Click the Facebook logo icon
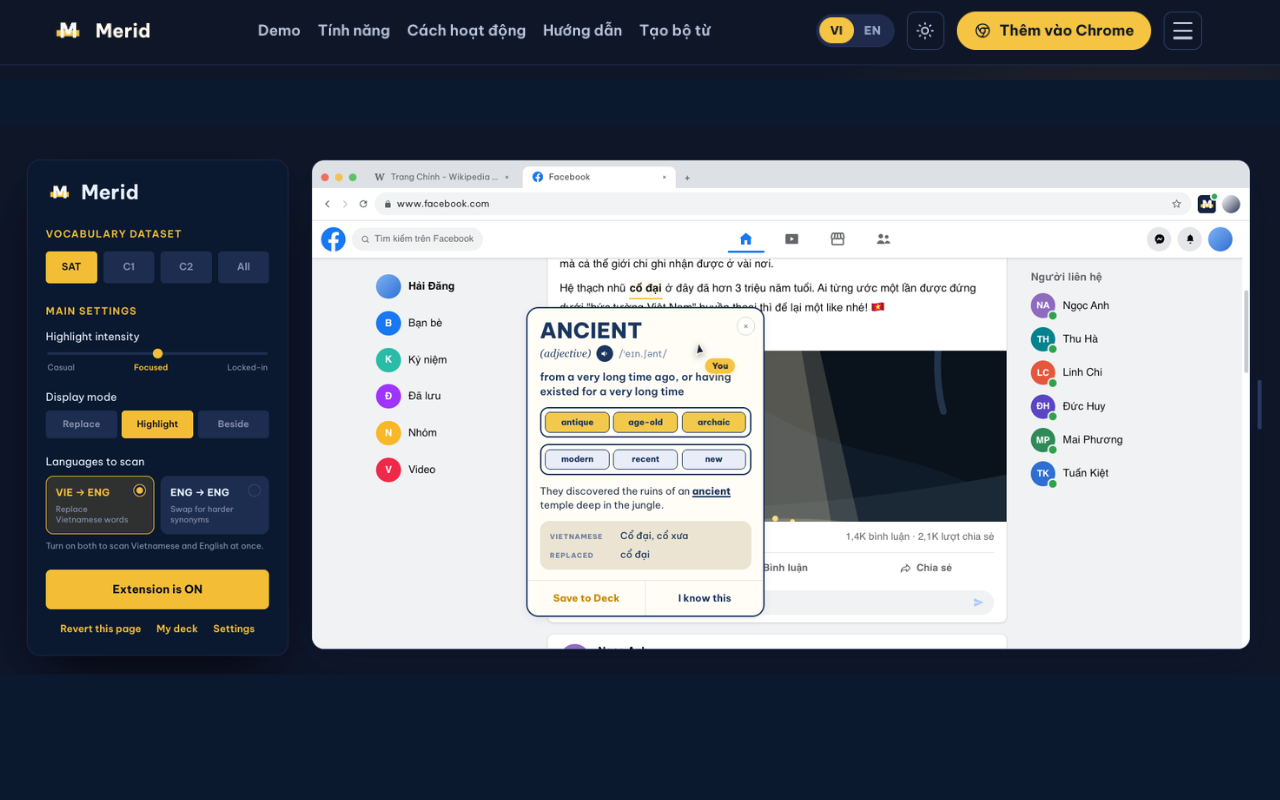 point(333,239)
